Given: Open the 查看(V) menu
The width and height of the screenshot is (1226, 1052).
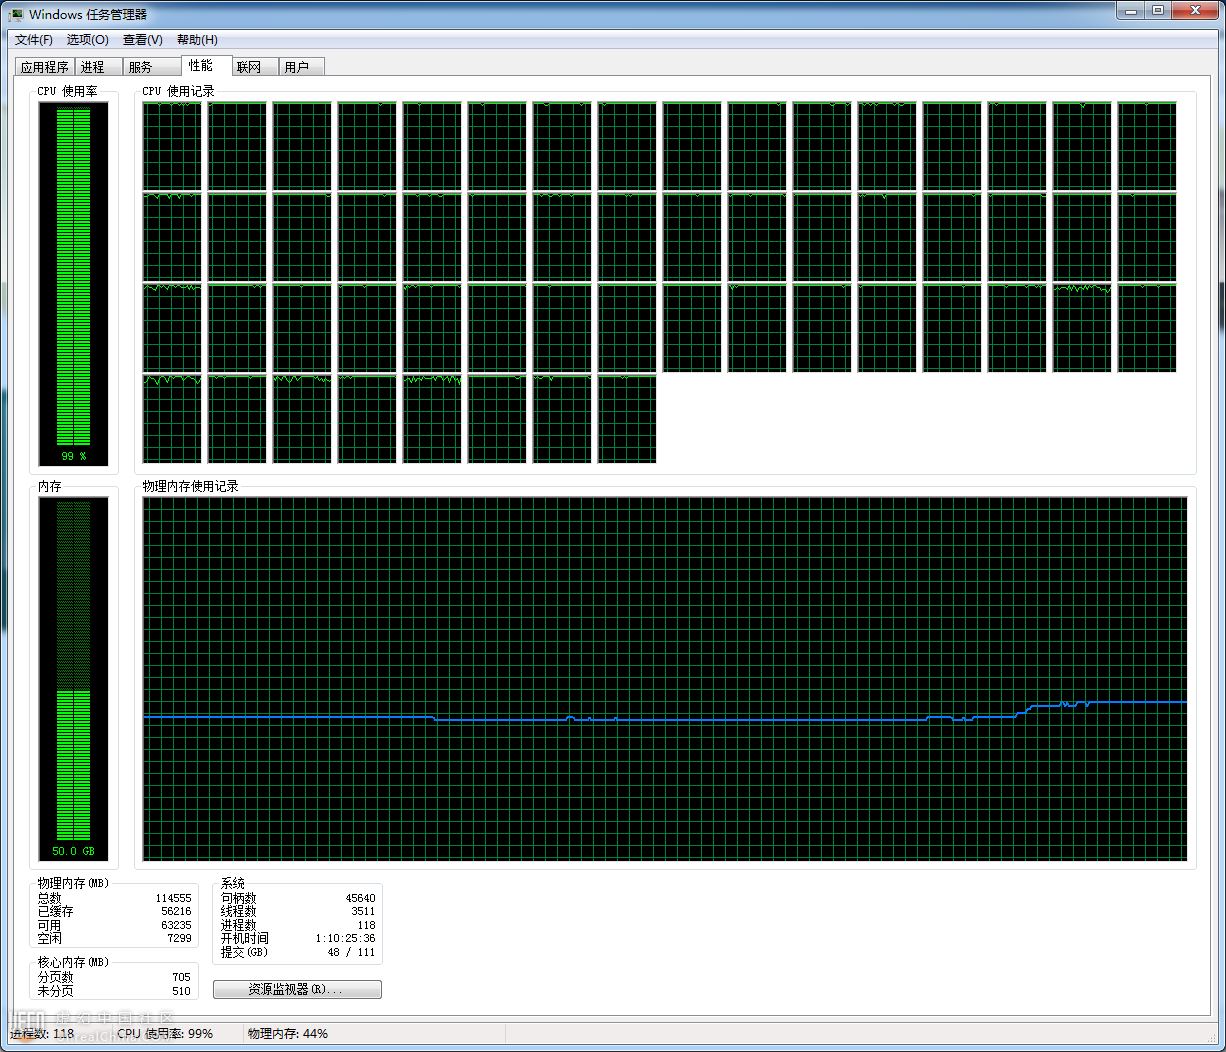Looking at the screenshot, I should 143,40.
